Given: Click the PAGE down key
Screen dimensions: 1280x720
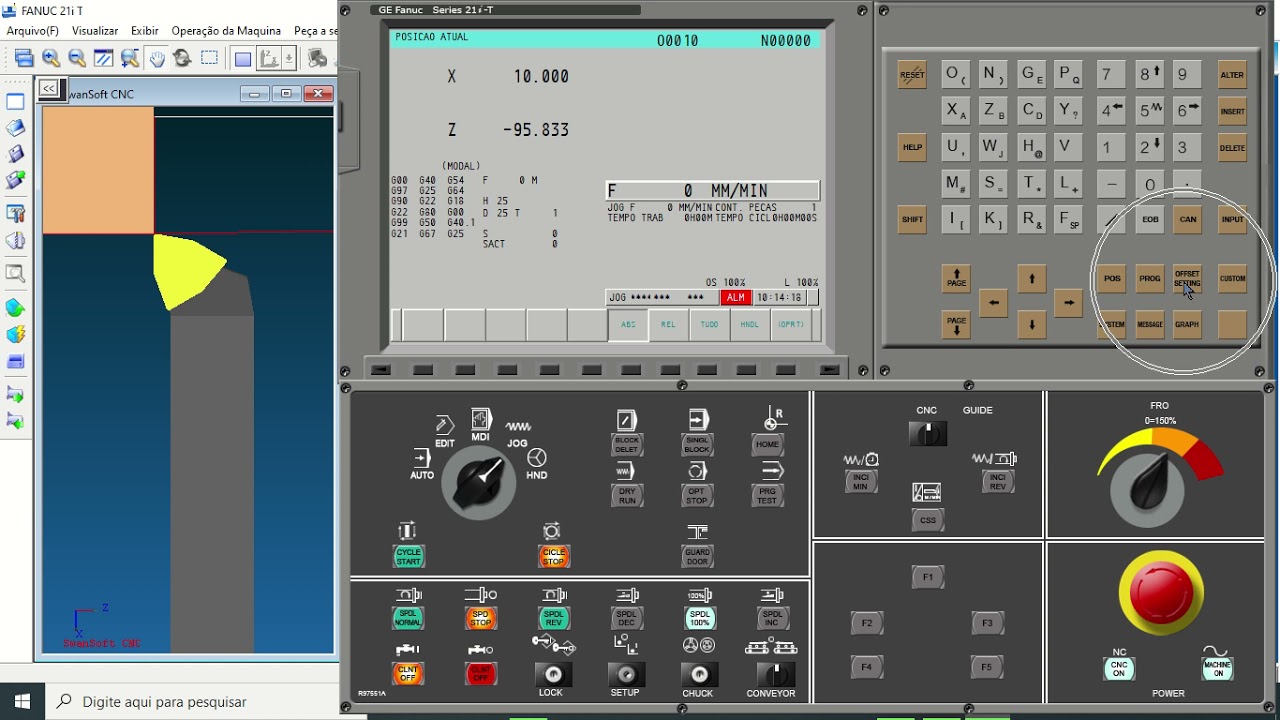Looking at the screenshot, I should click(957, 324).
